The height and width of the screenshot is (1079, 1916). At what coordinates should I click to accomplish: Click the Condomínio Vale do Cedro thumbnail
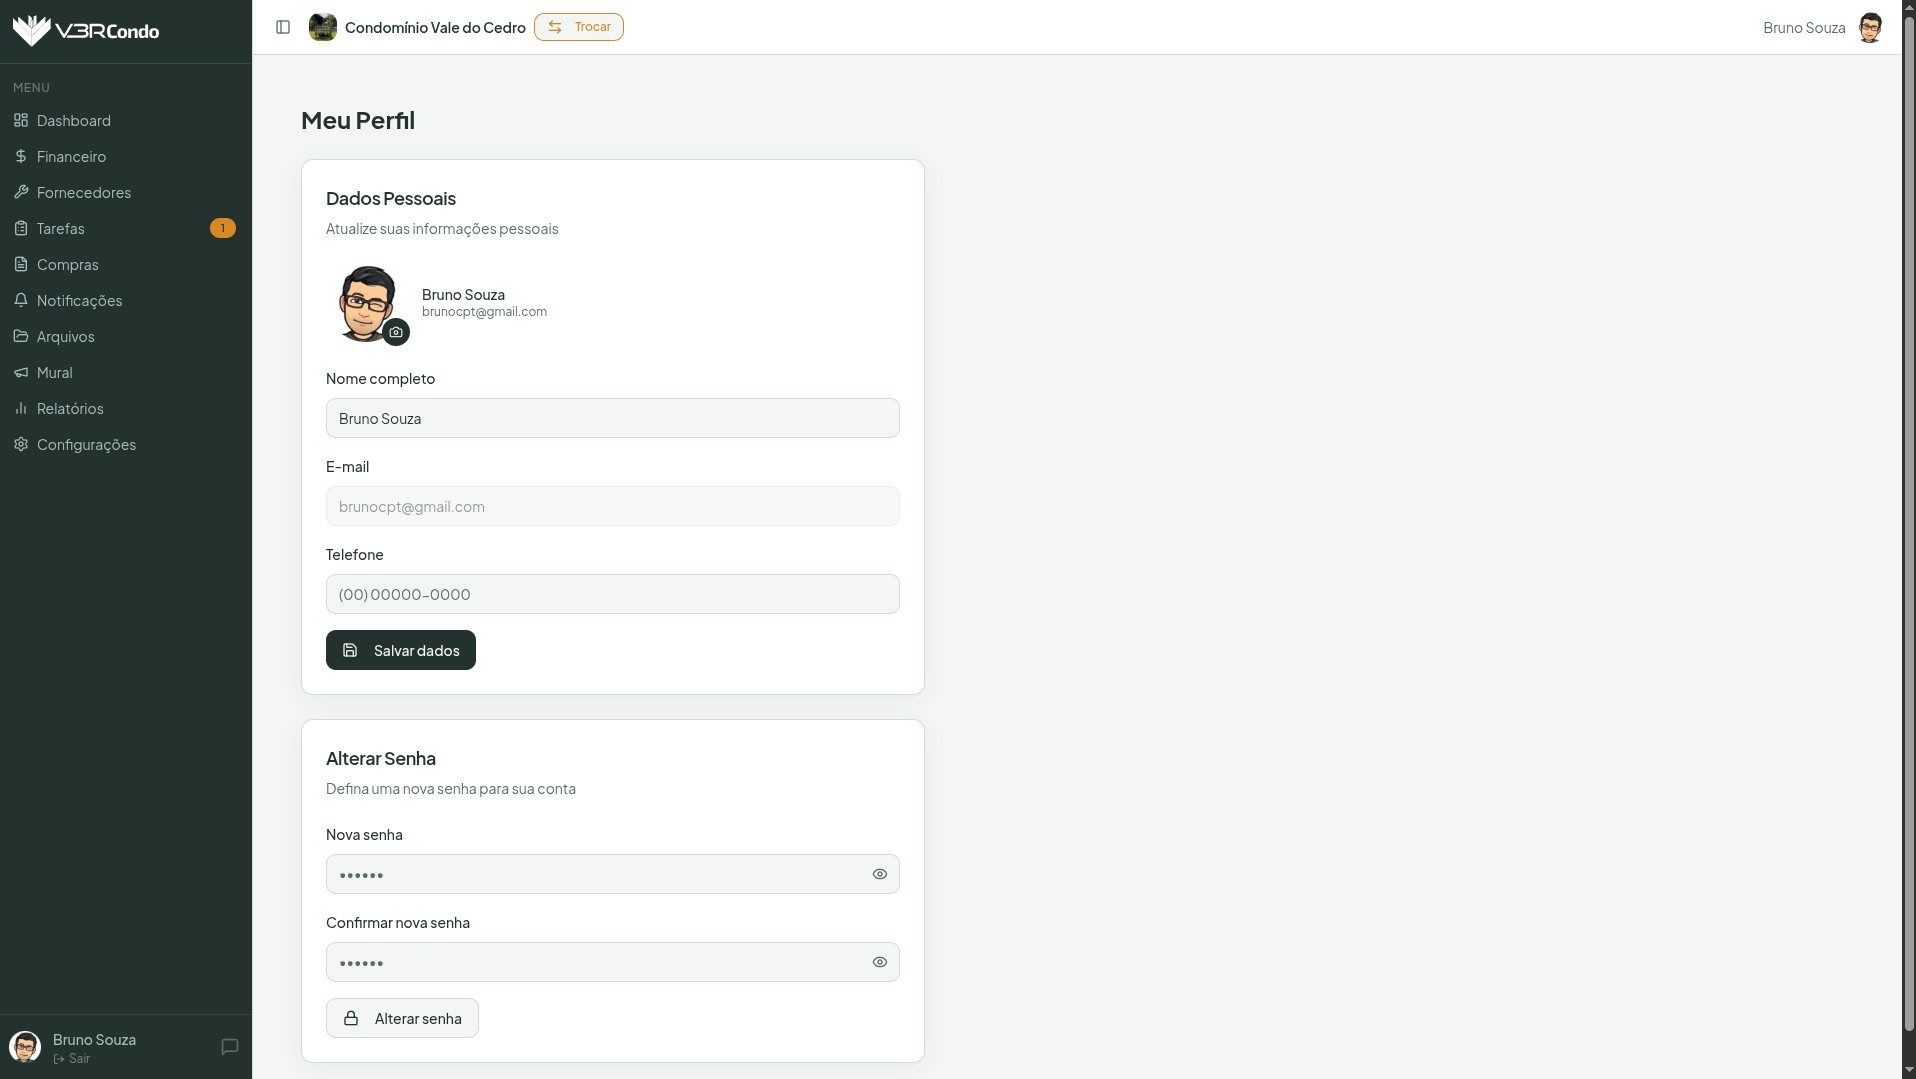pyautogui.click(x=322, y=27)
